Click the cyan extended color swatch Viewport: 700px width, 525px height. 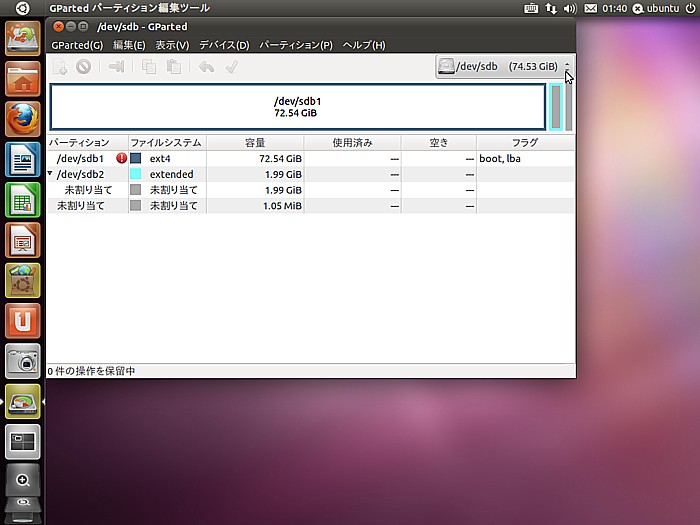point(136,174)
